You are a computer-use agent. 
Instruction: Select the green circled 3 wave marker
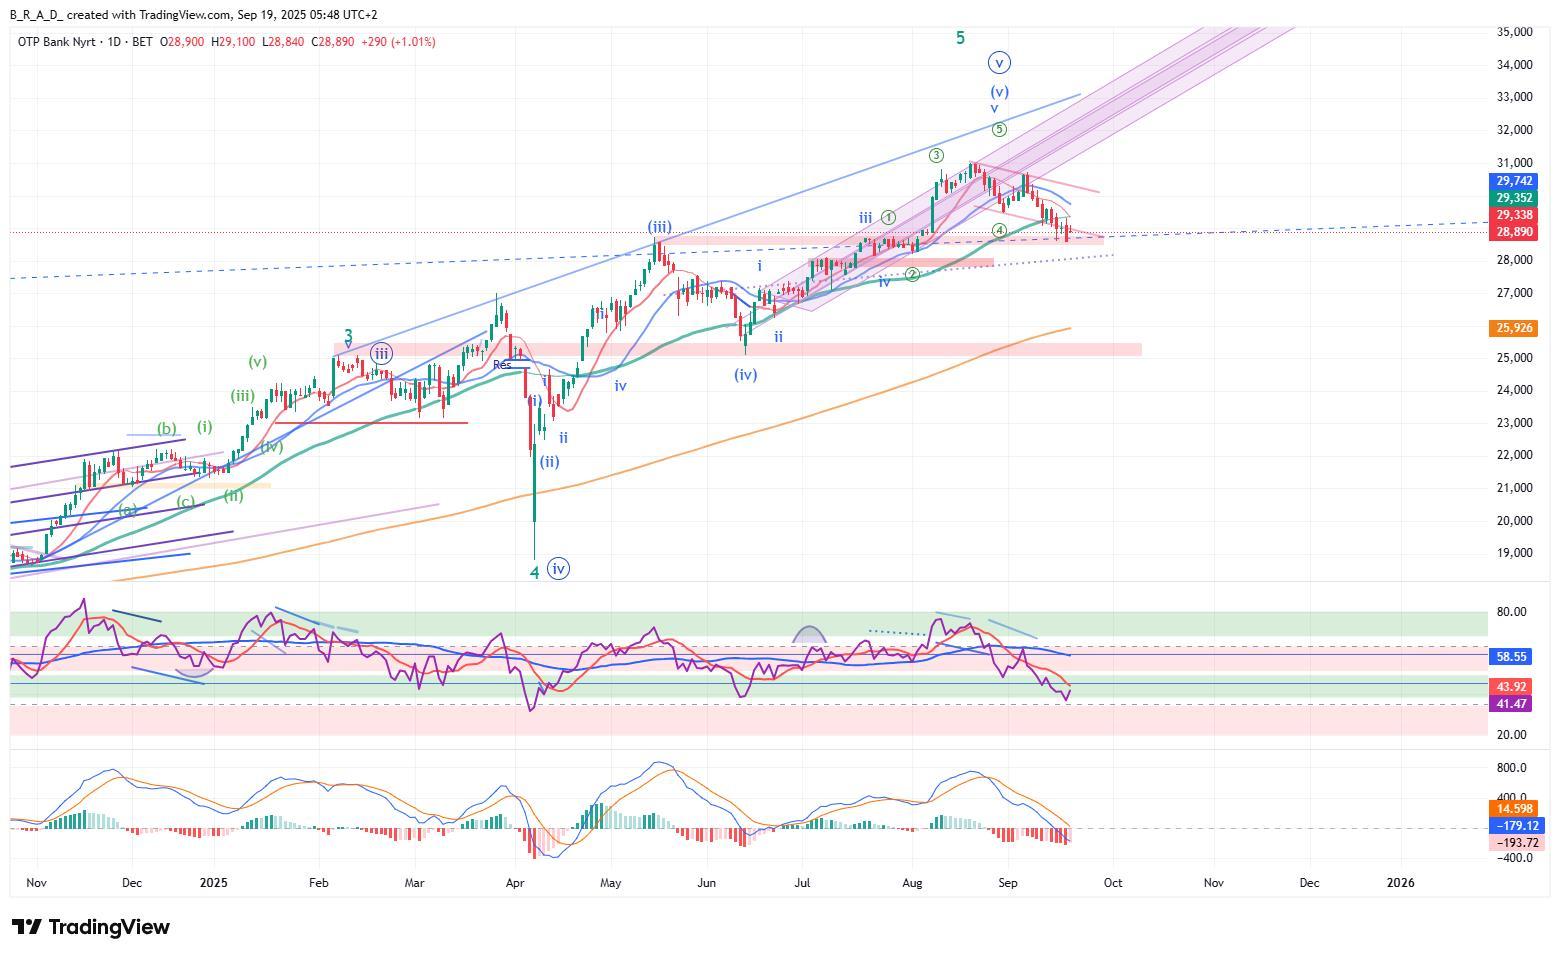click(936, 155)
